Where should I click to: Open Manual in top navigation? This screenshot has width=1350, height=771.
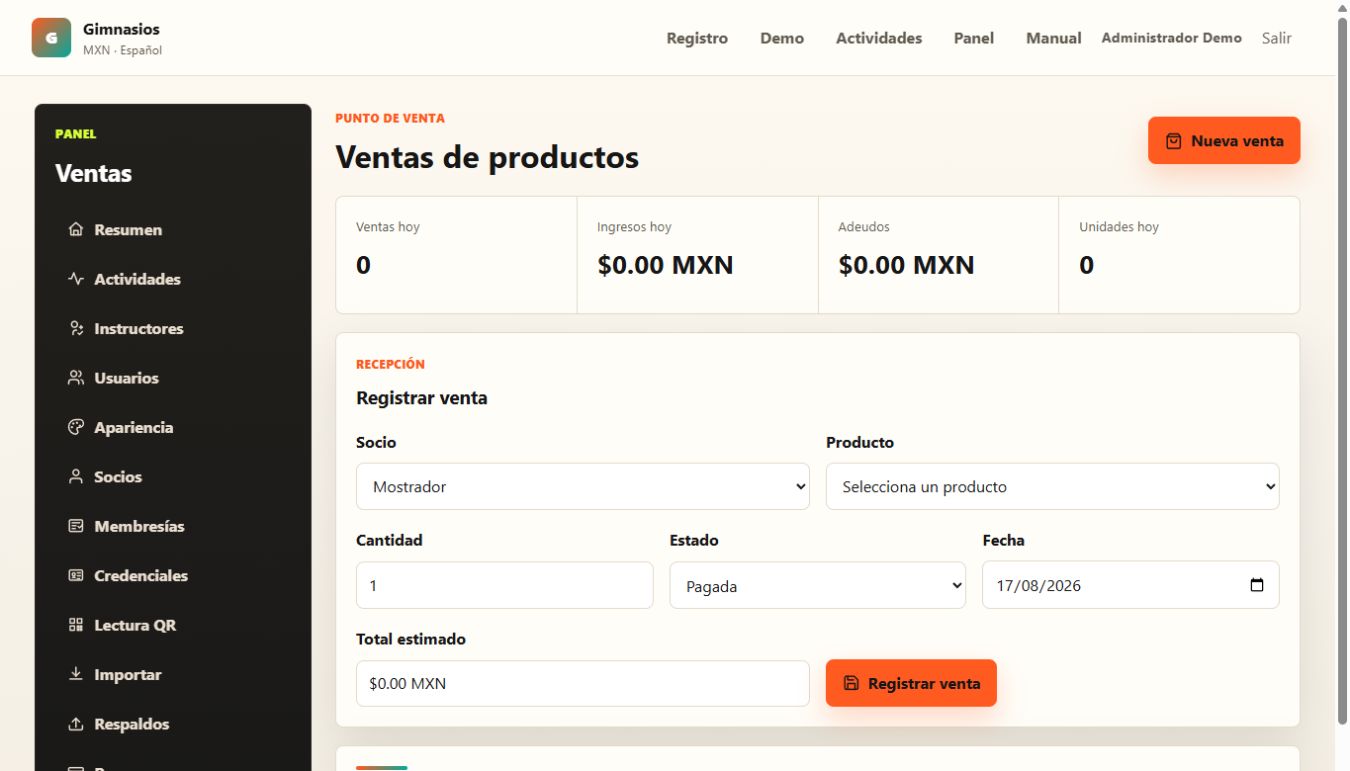1054,38
